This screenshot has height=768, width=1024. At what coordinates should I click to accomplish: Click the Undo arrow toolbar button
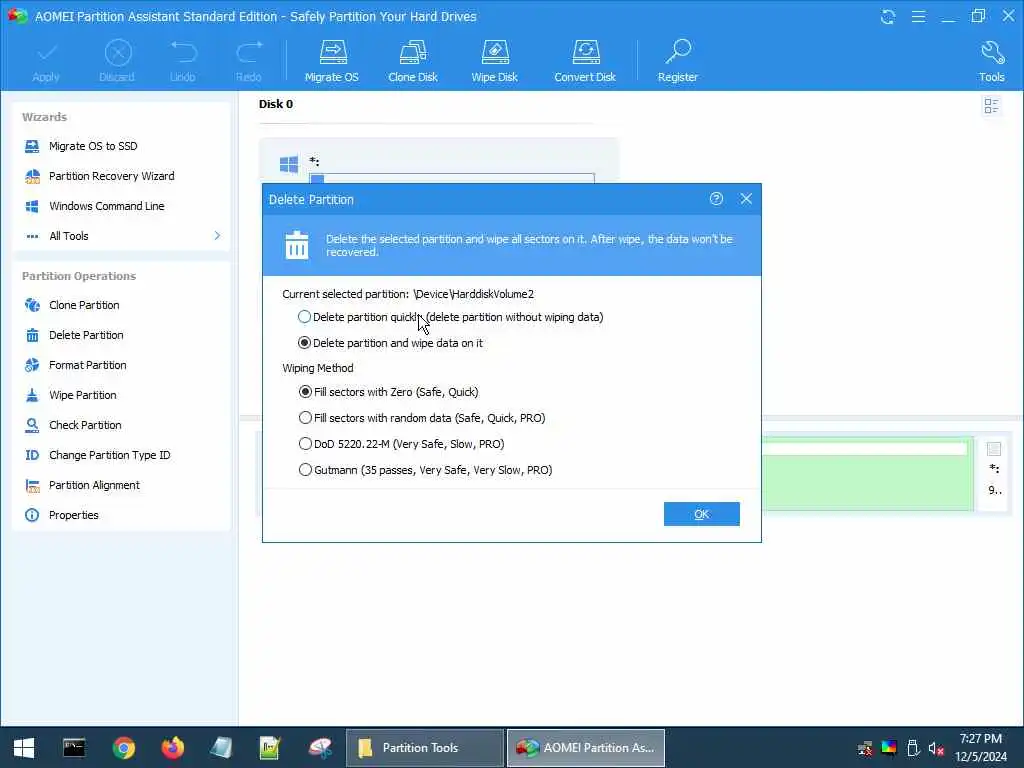tap(183, 61)
